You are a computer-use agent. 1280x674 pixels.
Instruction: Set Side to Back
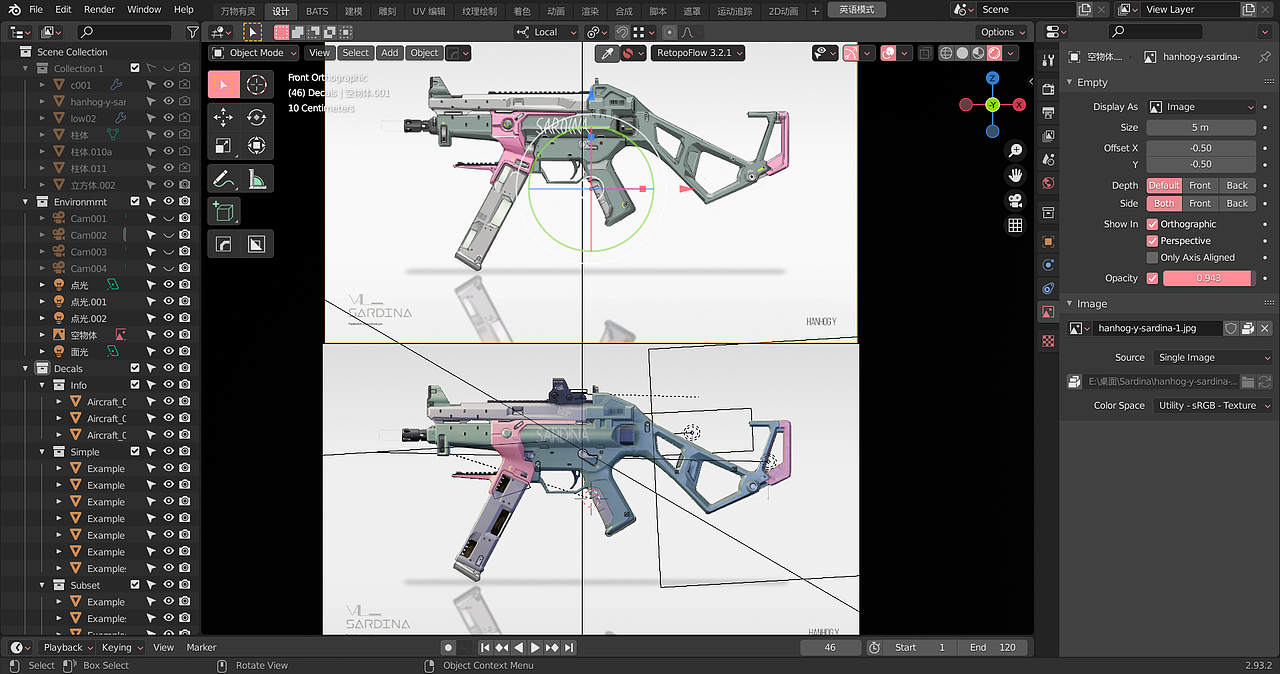pos(1237,203)
